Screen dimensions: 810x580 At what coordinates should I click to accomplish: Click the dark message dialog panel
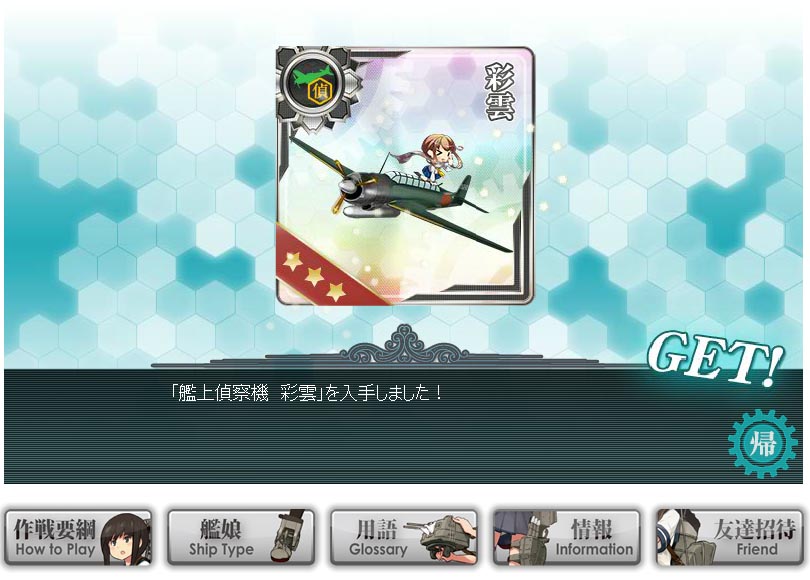[403, 427]
